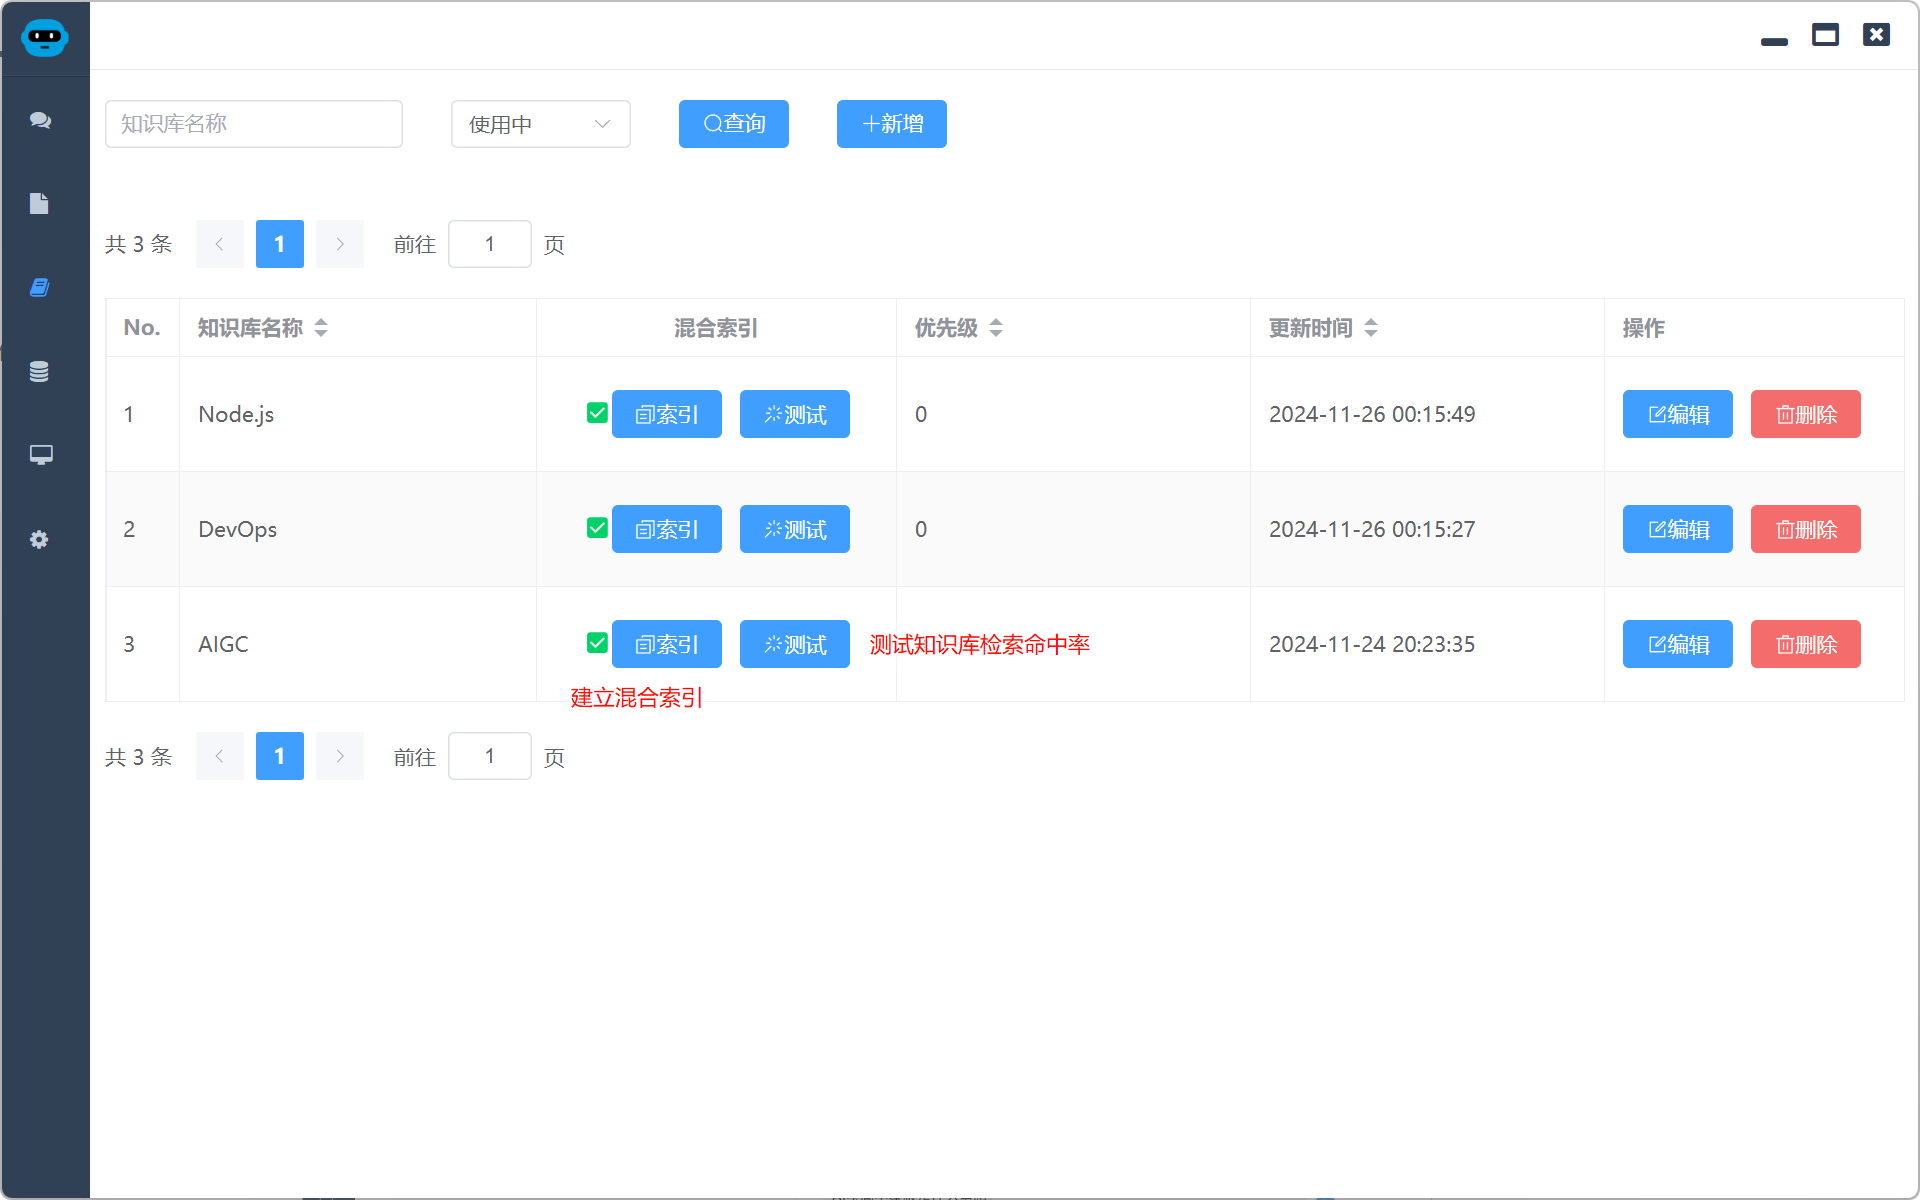Toggle hybrid index checkbox for Node.js
Image resolution: width=1920 pixels, height=1200 pixels.
[597, 413]
